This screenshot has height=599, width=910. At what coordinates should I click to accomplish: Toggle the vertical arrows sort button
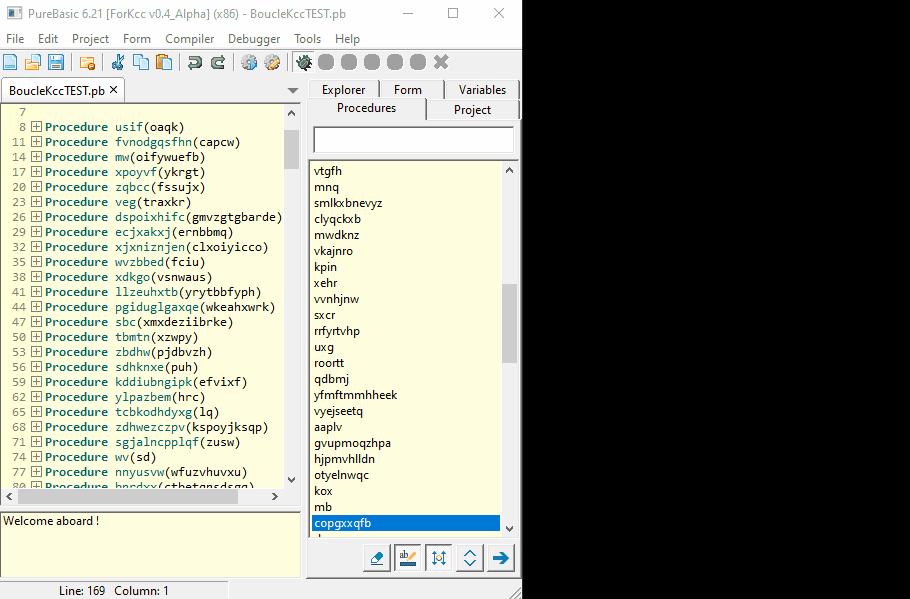[x=439, y=558]
